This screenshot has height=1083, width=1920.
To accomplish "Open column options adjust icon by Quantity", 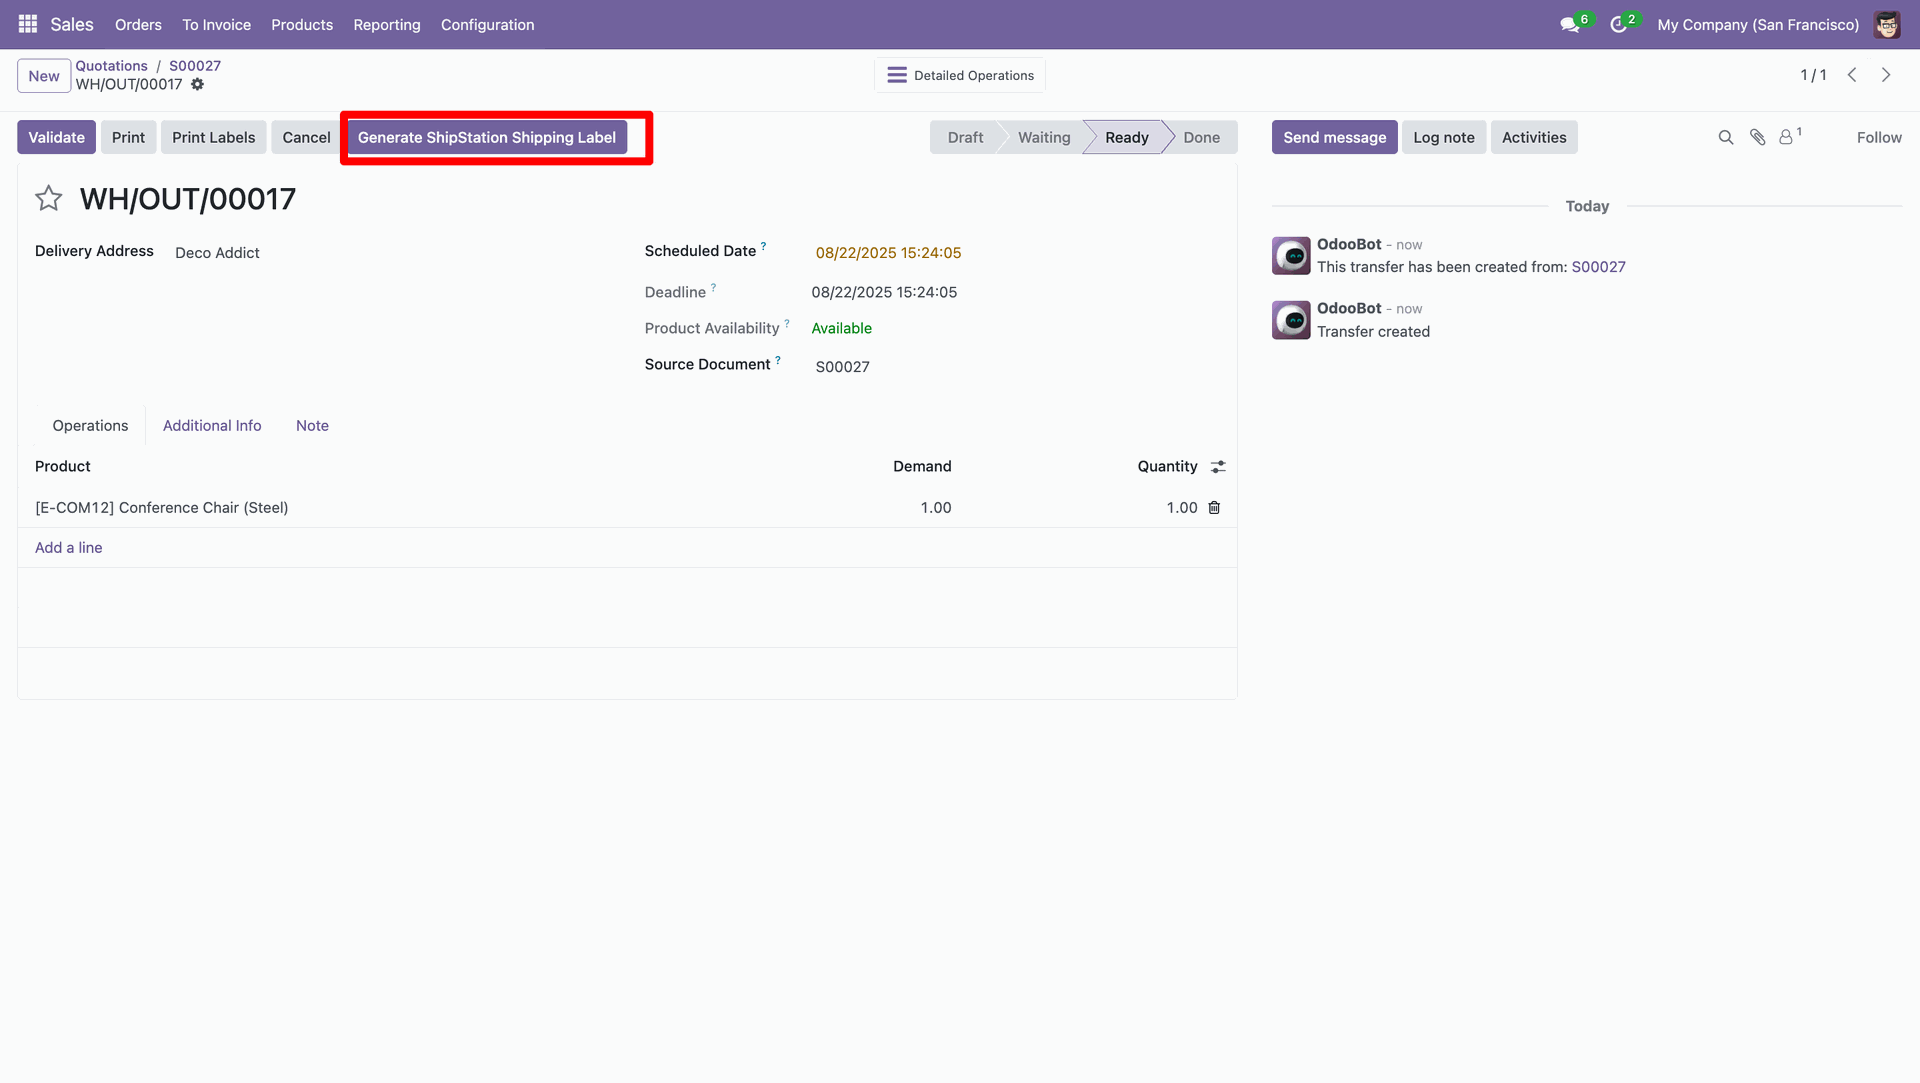I will pyautogui.click(x=1218, y=467).
